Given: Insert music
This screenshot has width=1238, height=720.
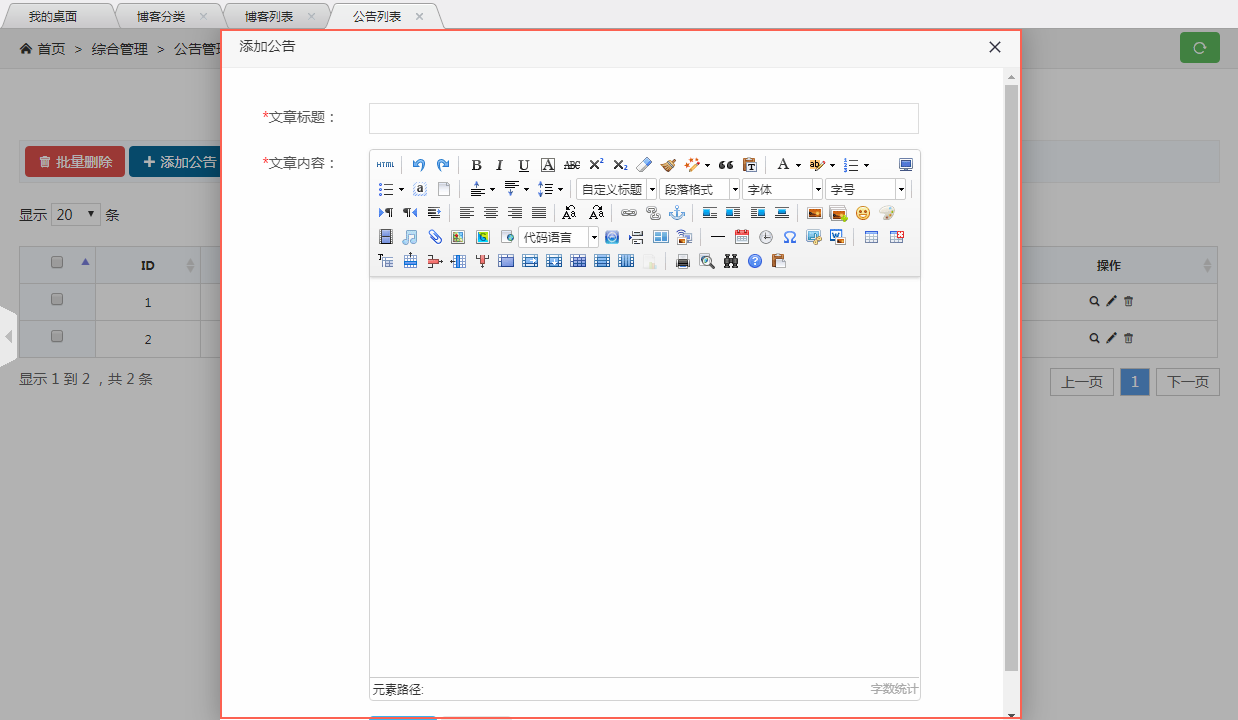Looking at the screenshot, I should (x=410, y=237).
